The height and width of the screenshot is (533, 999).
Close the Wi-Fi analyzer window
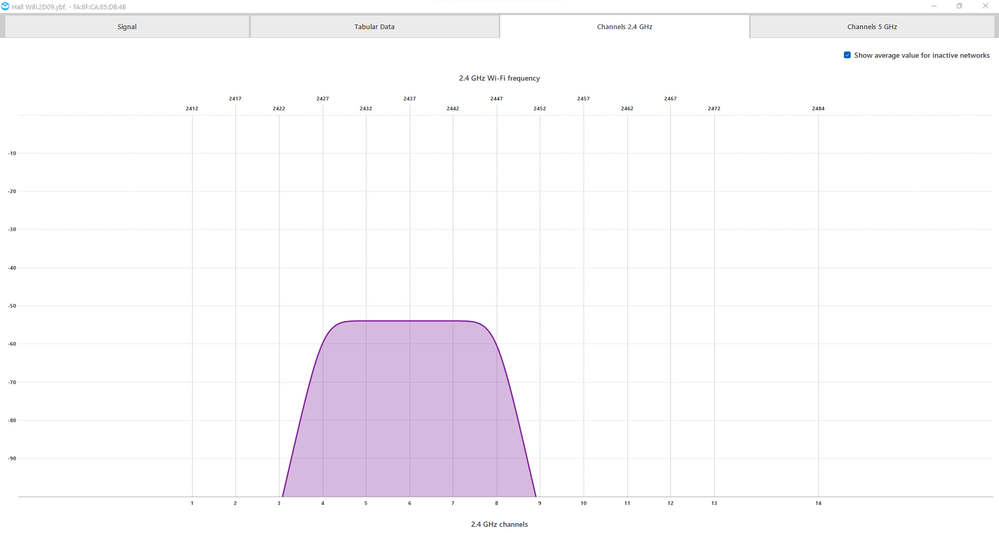987,6
